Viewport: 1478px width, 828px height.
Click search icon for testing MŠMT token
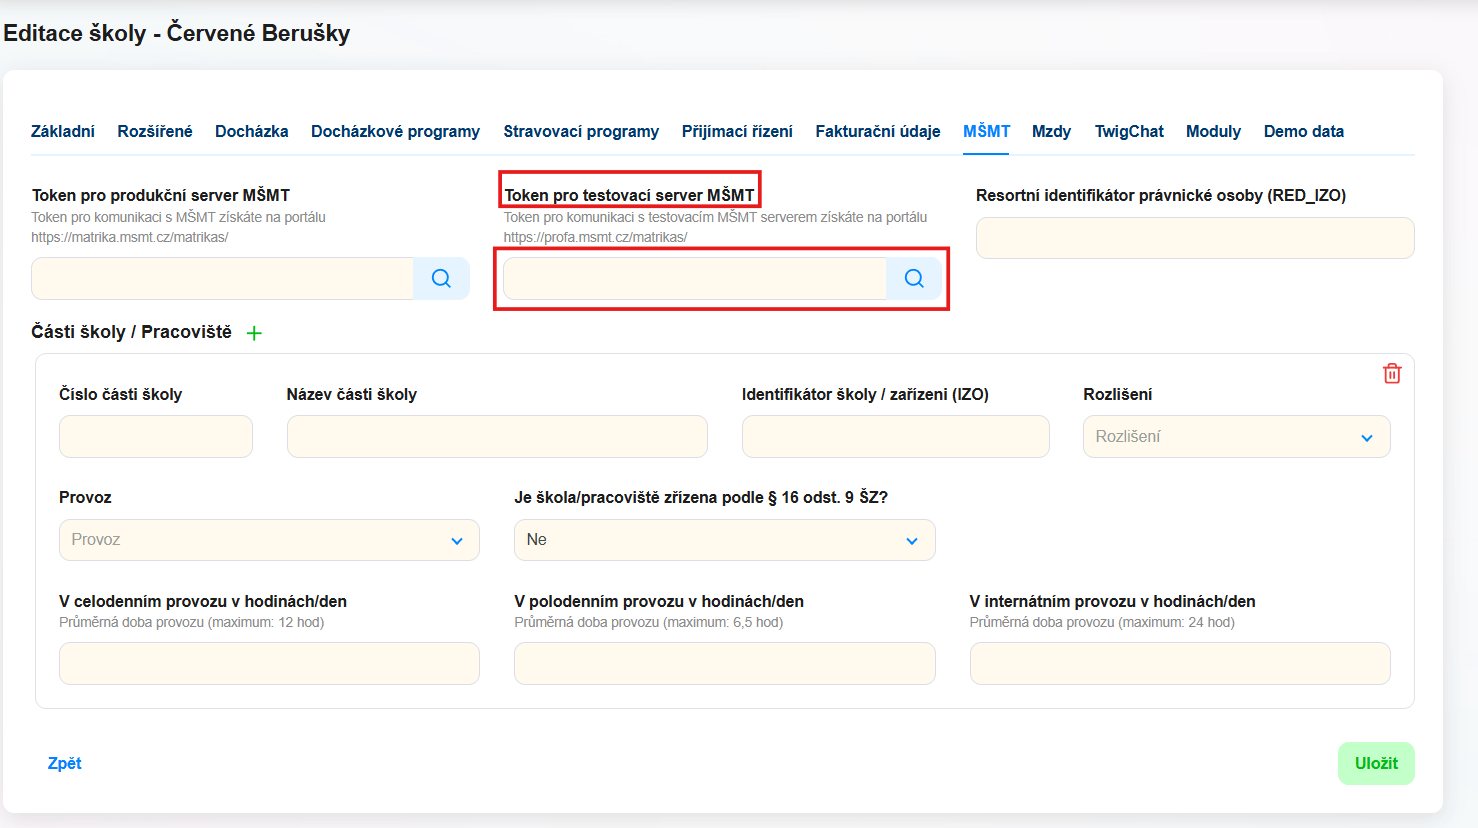[x=913, y=279]
